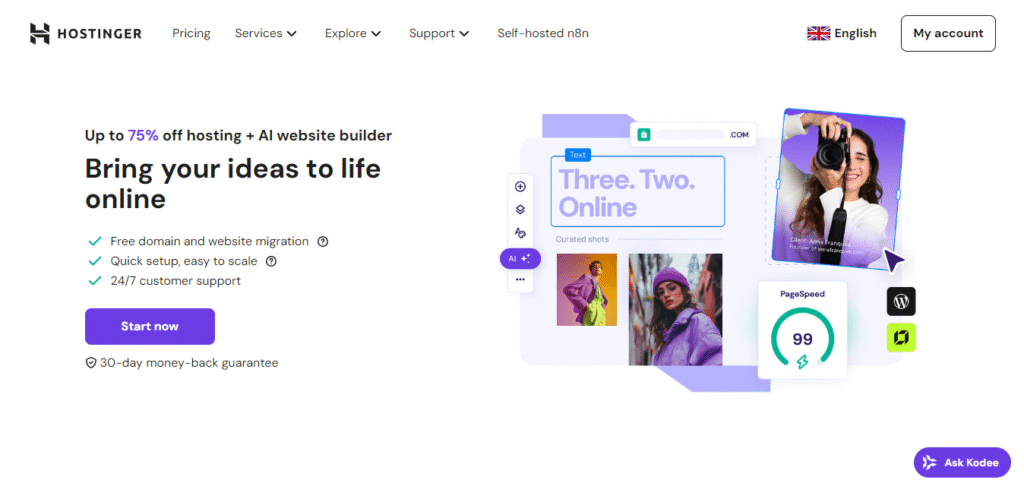Click the add element plus icon
This screenshot has height=486, width=1024.
(x=520, y=187)
